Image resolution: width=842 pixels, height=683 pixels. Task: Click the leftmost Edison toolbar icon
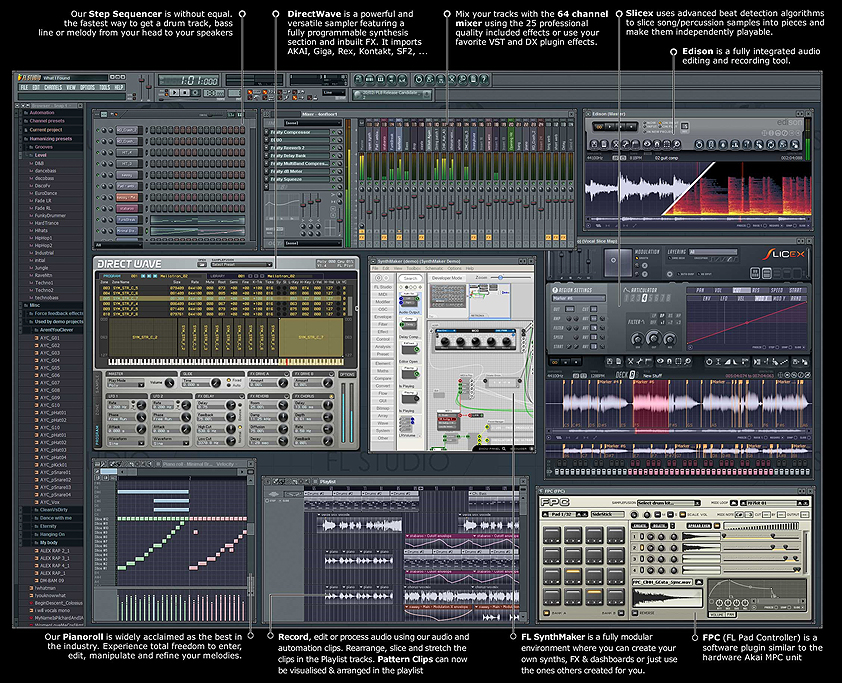(x=592, y=144)
